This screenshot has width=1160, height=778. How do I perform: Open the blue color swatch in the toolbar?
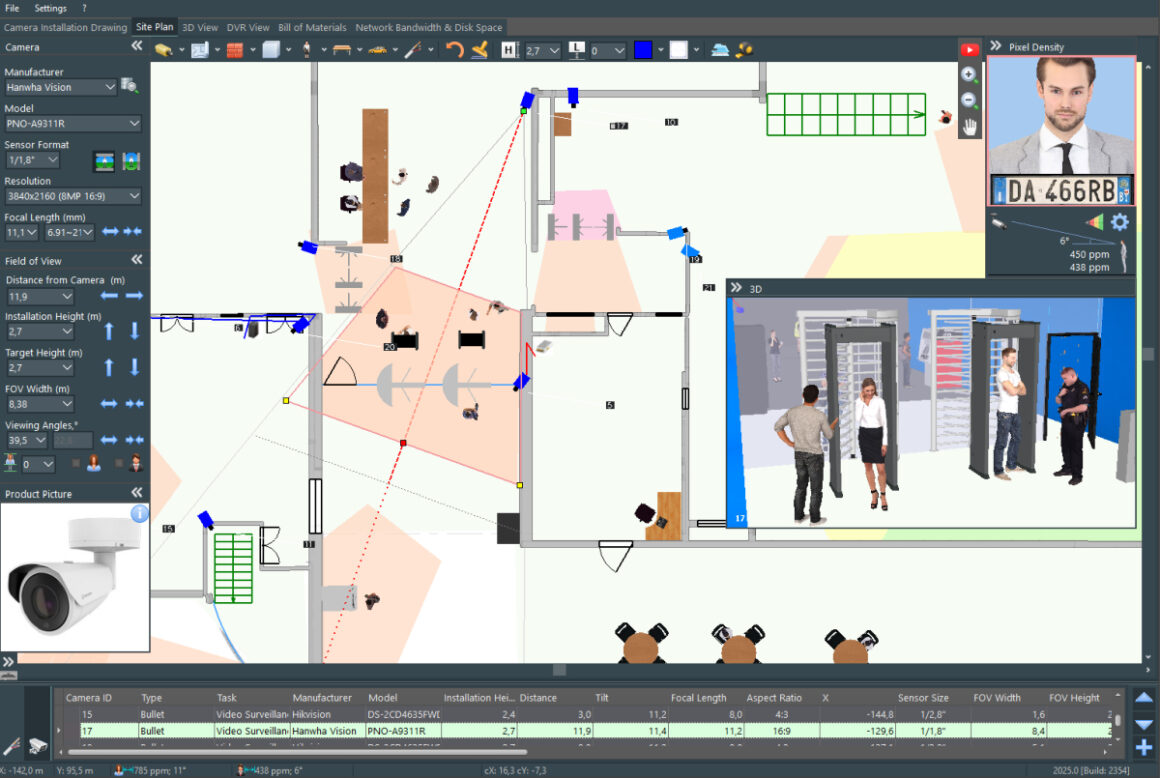point(641,48)
